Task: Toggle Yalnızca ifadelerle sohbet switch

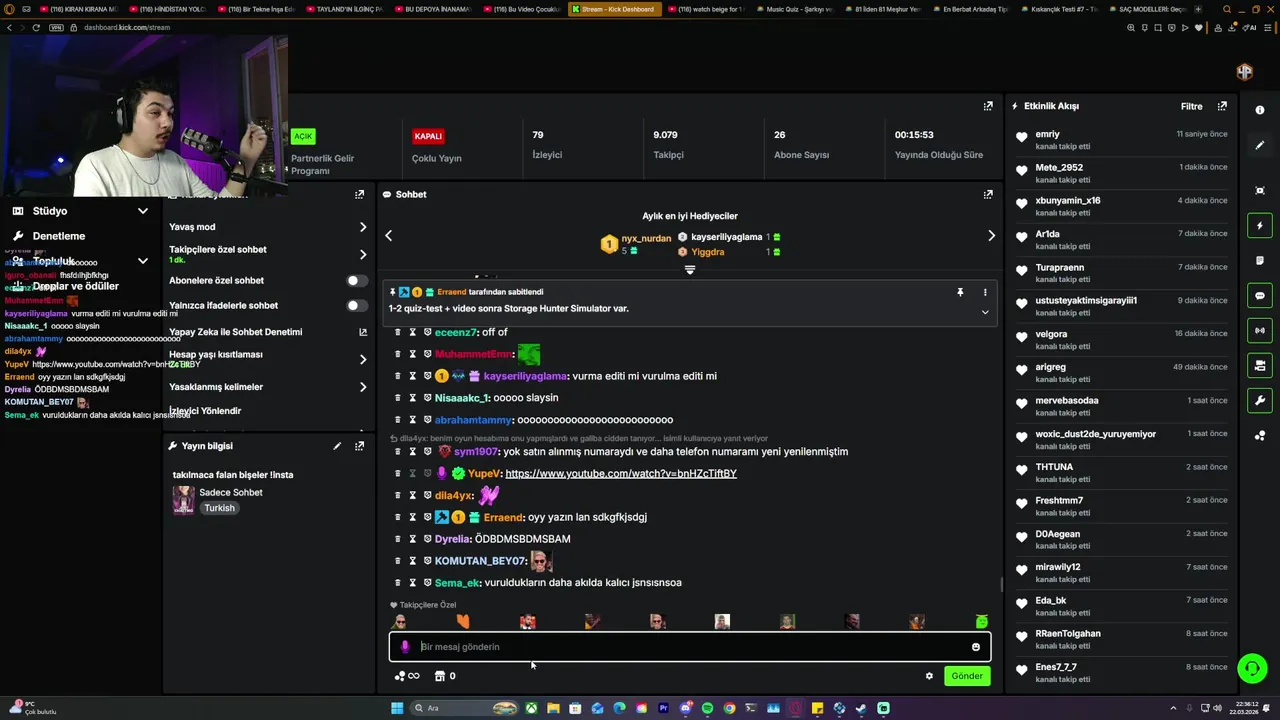Action: pyautogui.click(x=356, y=306)
